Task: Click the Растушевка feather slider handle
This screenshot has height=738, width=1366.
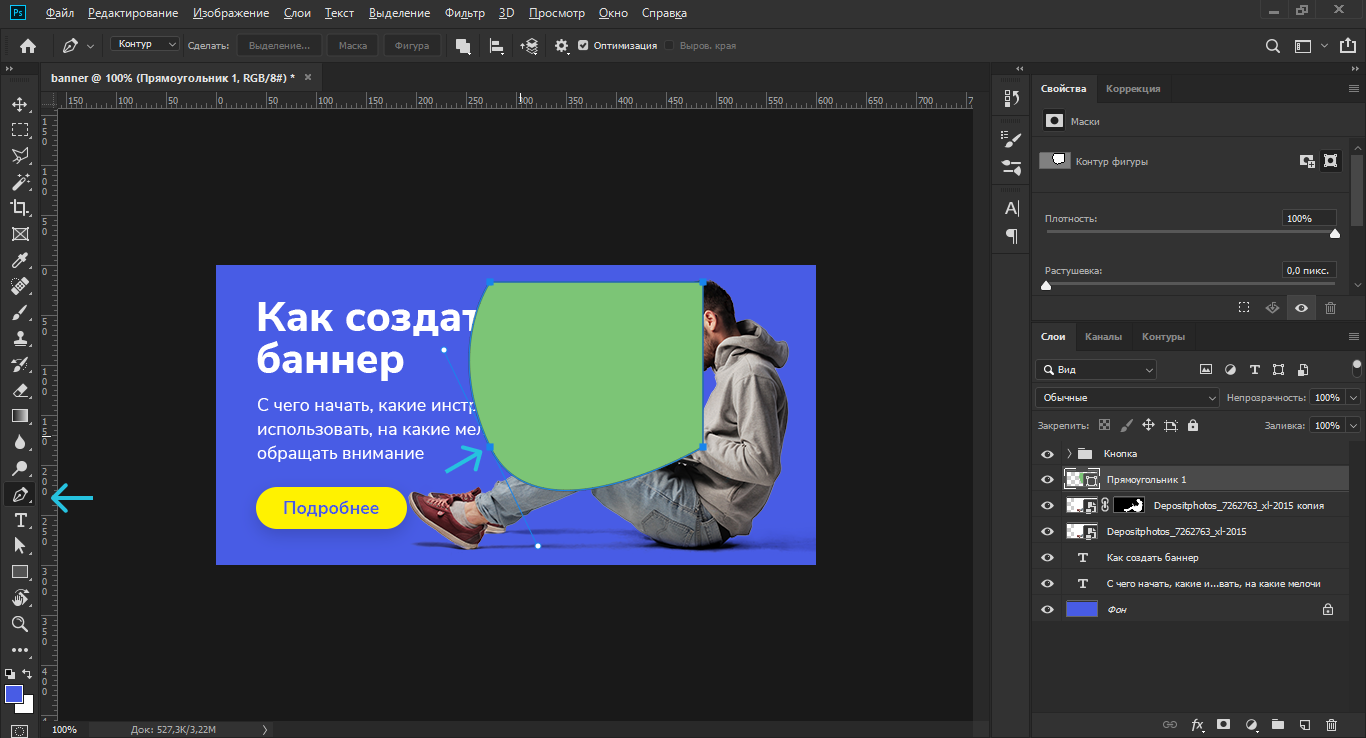Action: click(1046, 286)
